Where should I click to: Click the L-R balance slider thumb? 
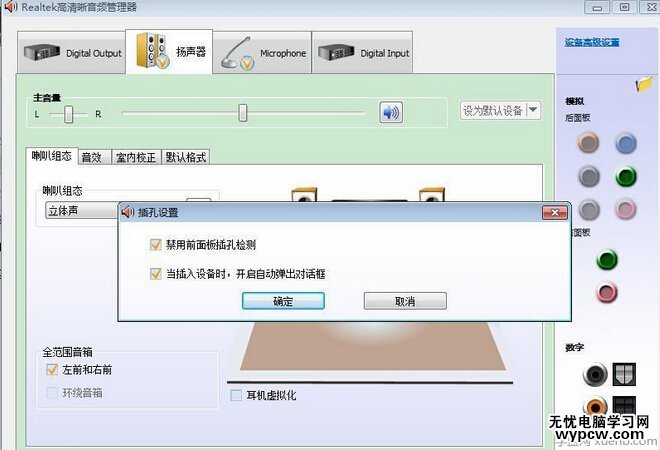coord(69,114)
